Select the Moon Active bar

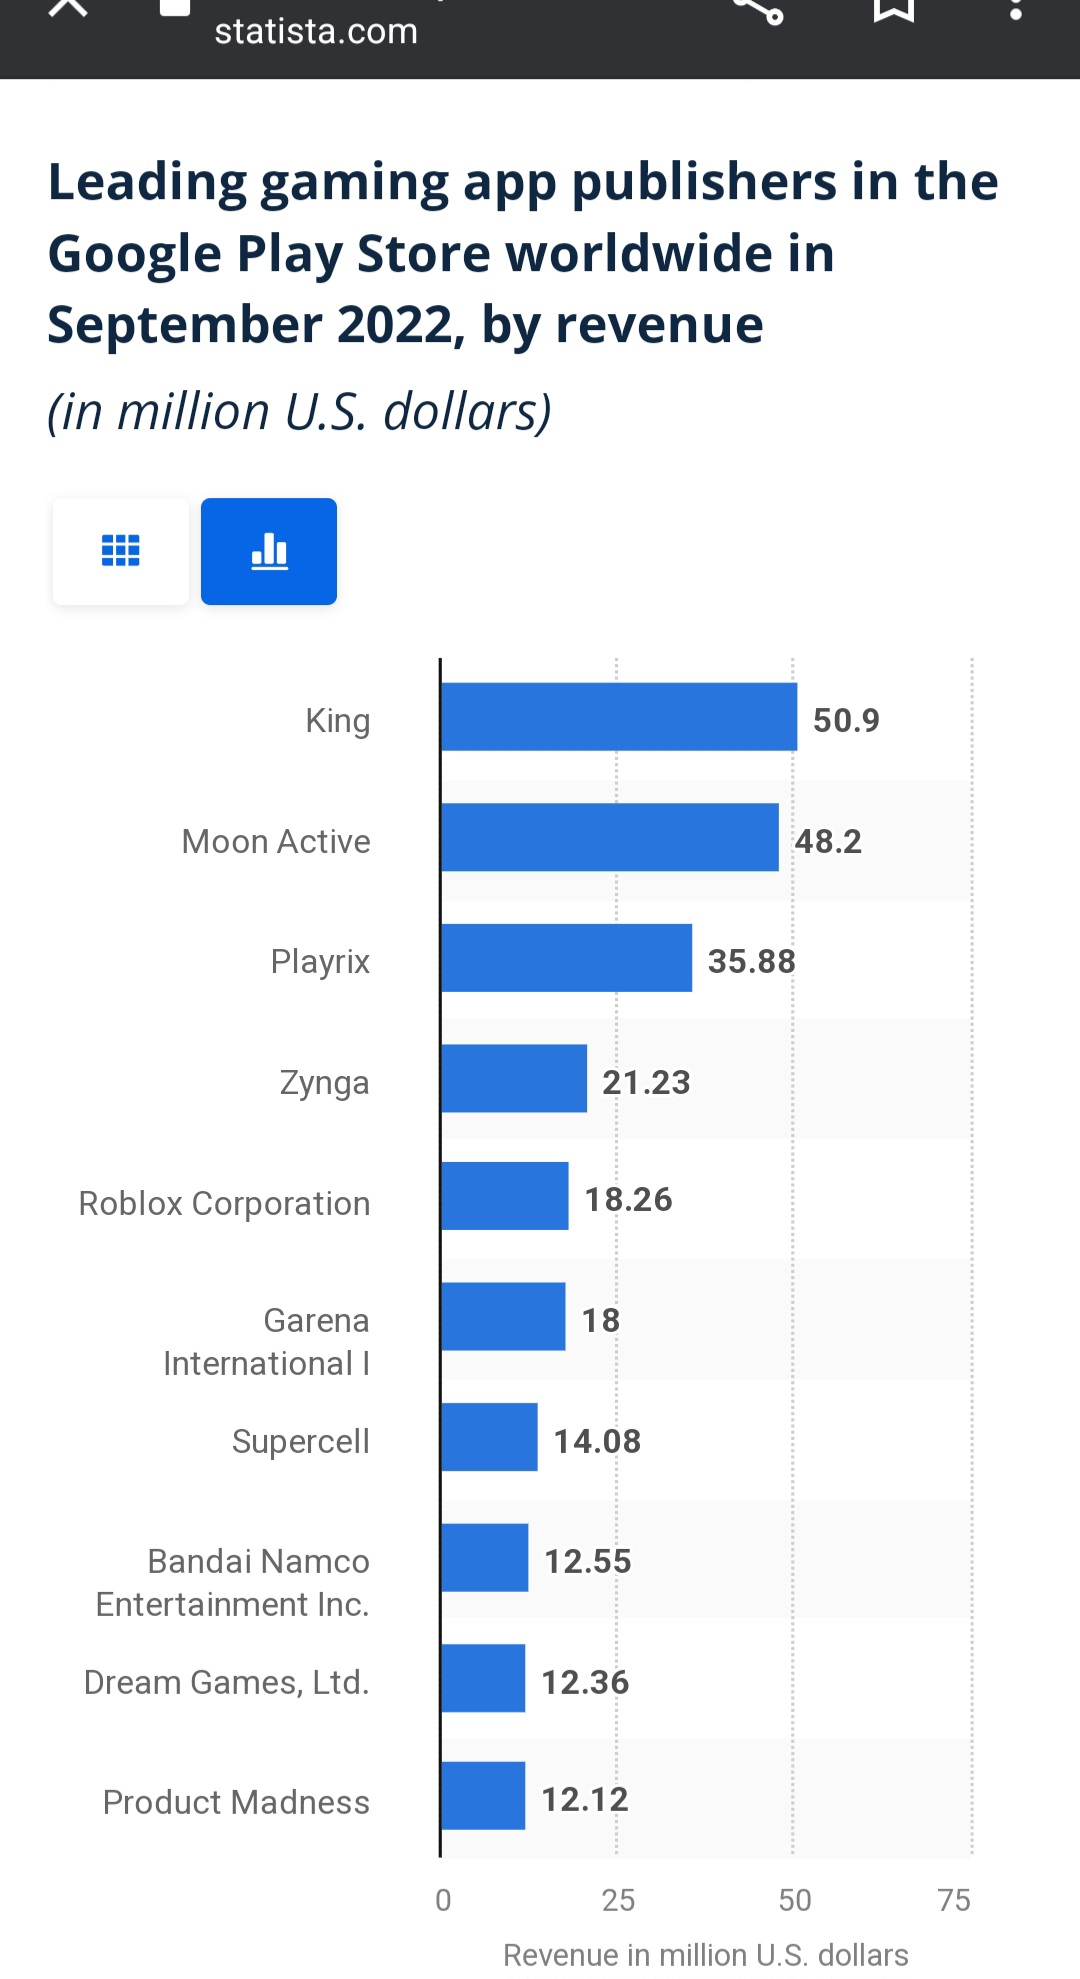[610, 837]
